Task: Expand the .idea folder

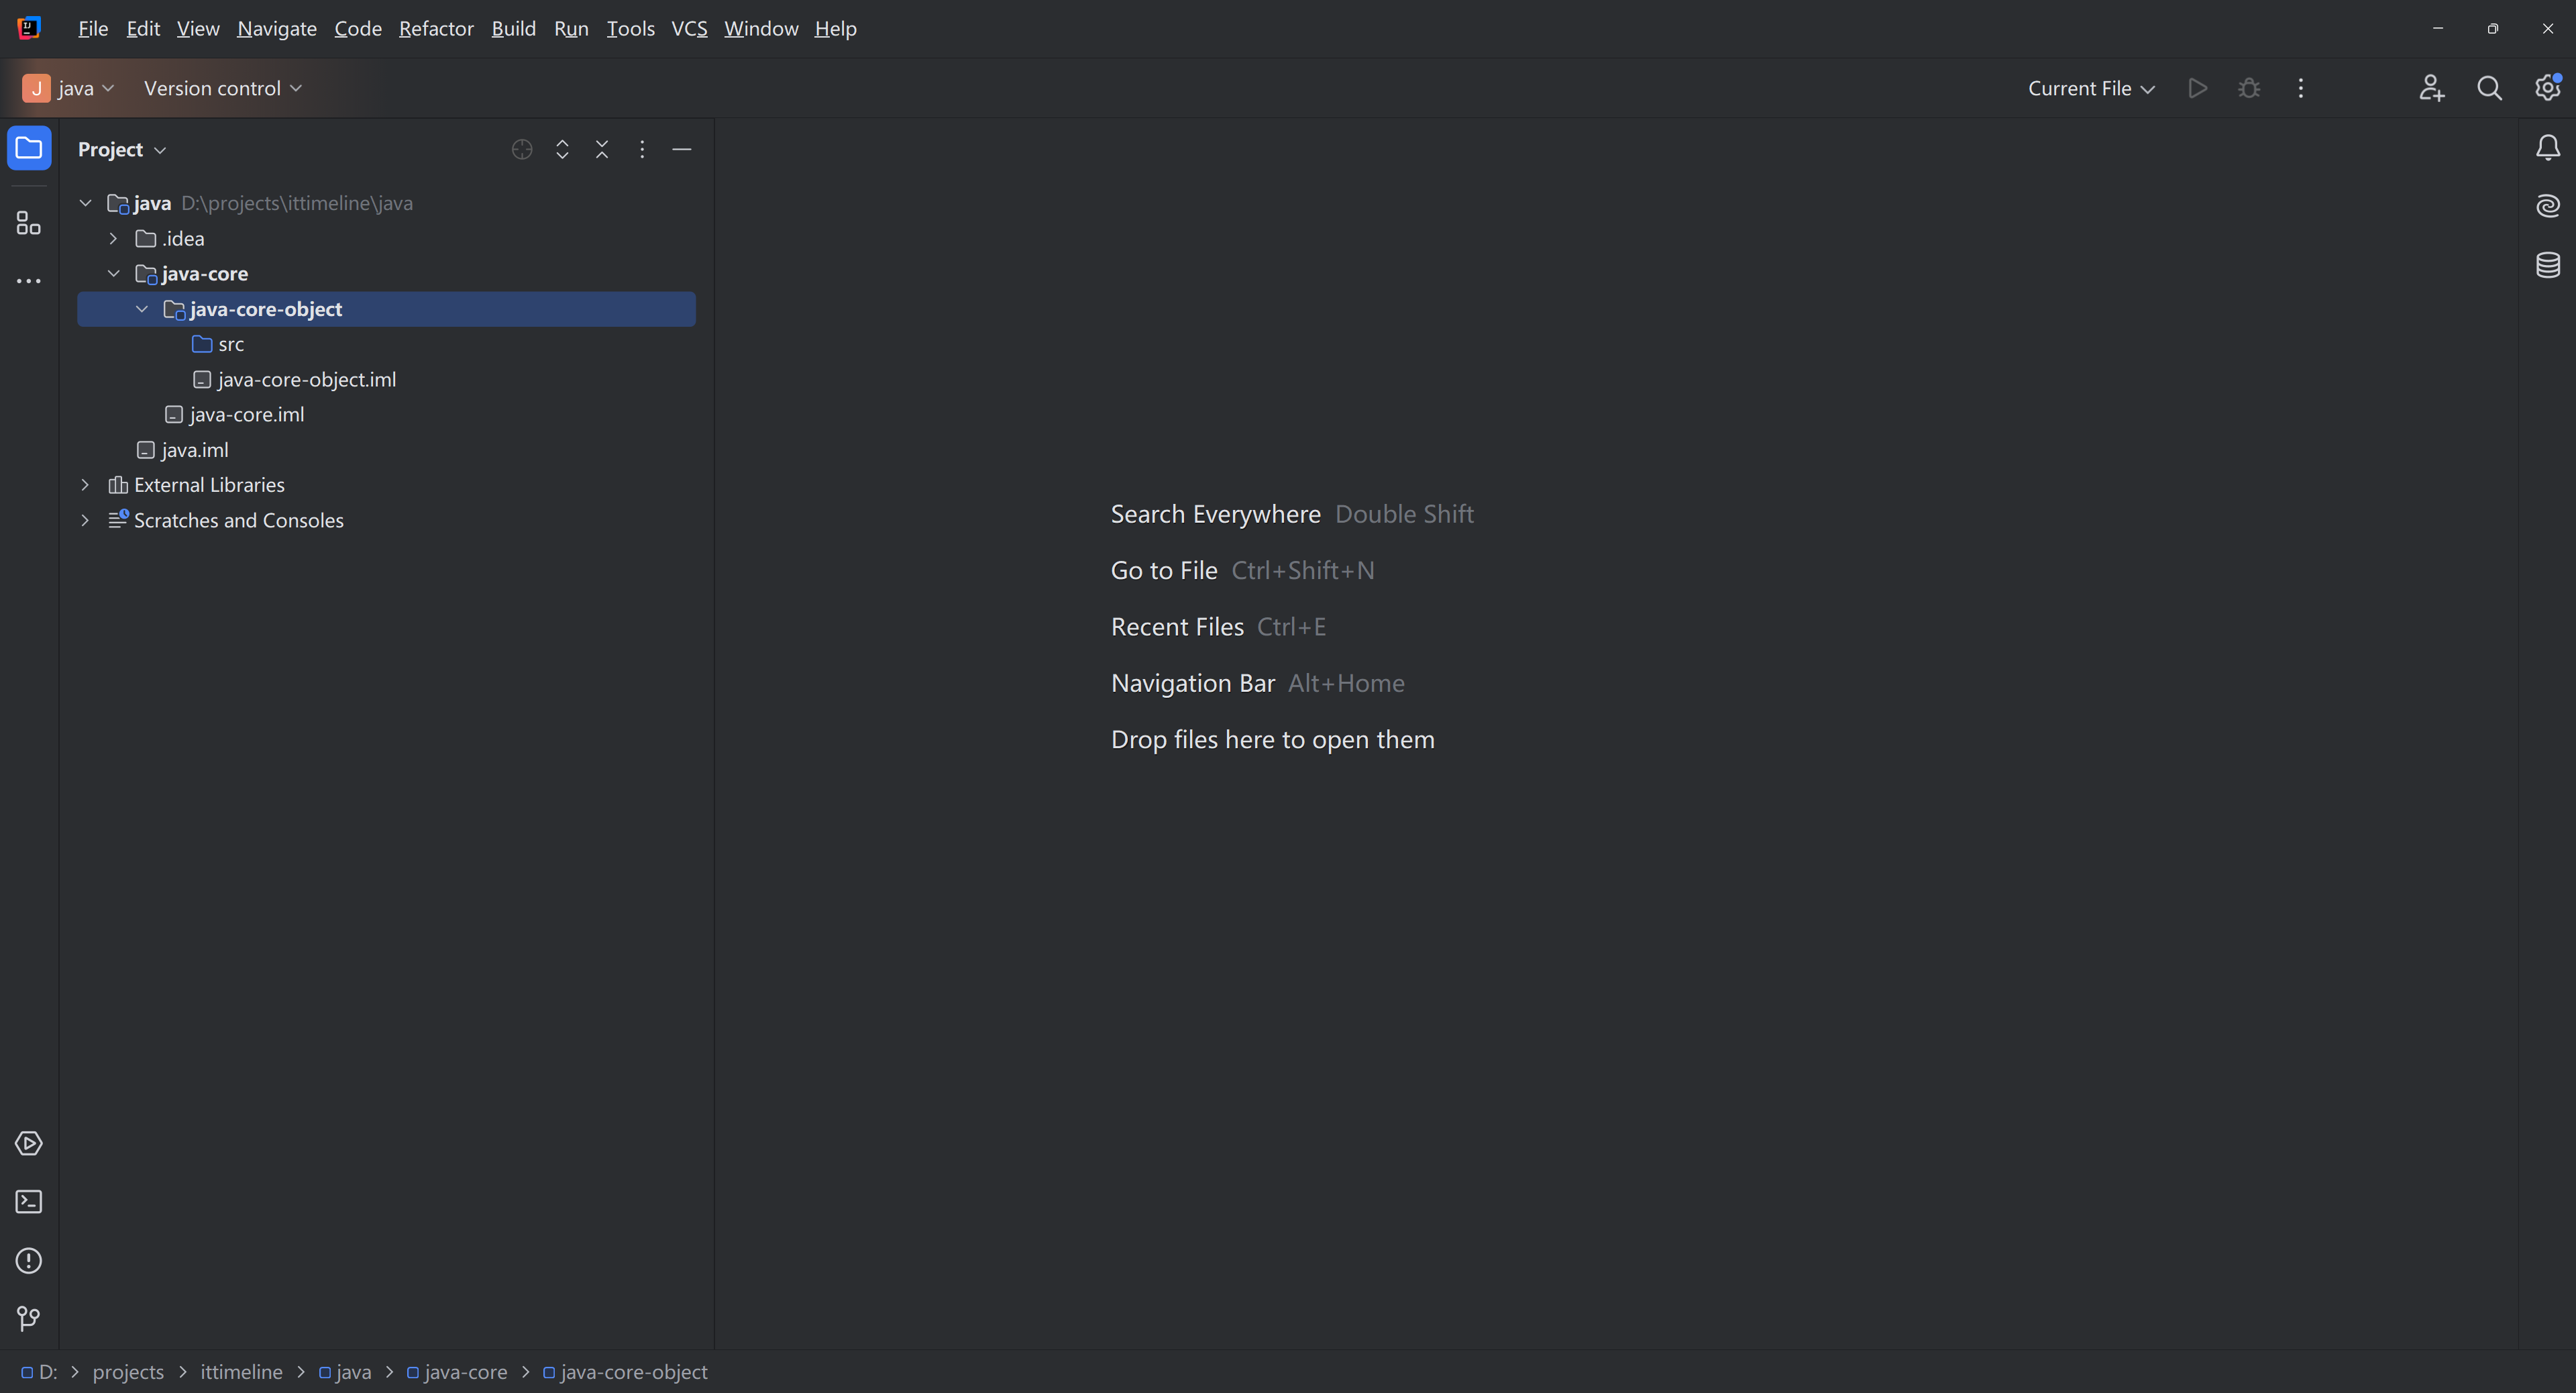Action: coord(113,239)
